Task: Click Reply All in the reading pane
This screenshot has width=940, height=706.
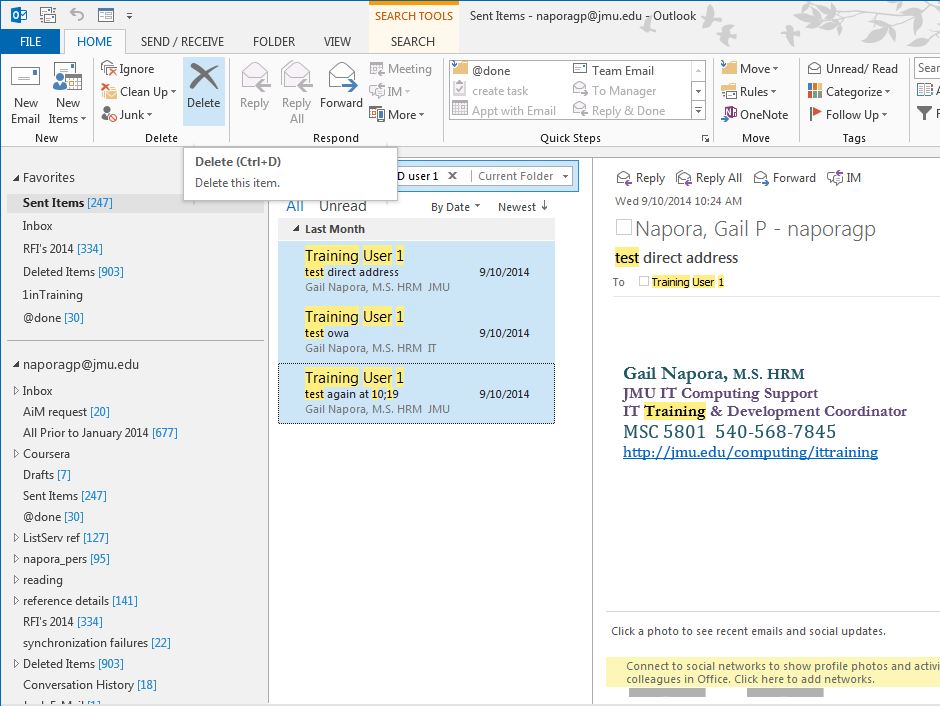Action: [709, 178]
